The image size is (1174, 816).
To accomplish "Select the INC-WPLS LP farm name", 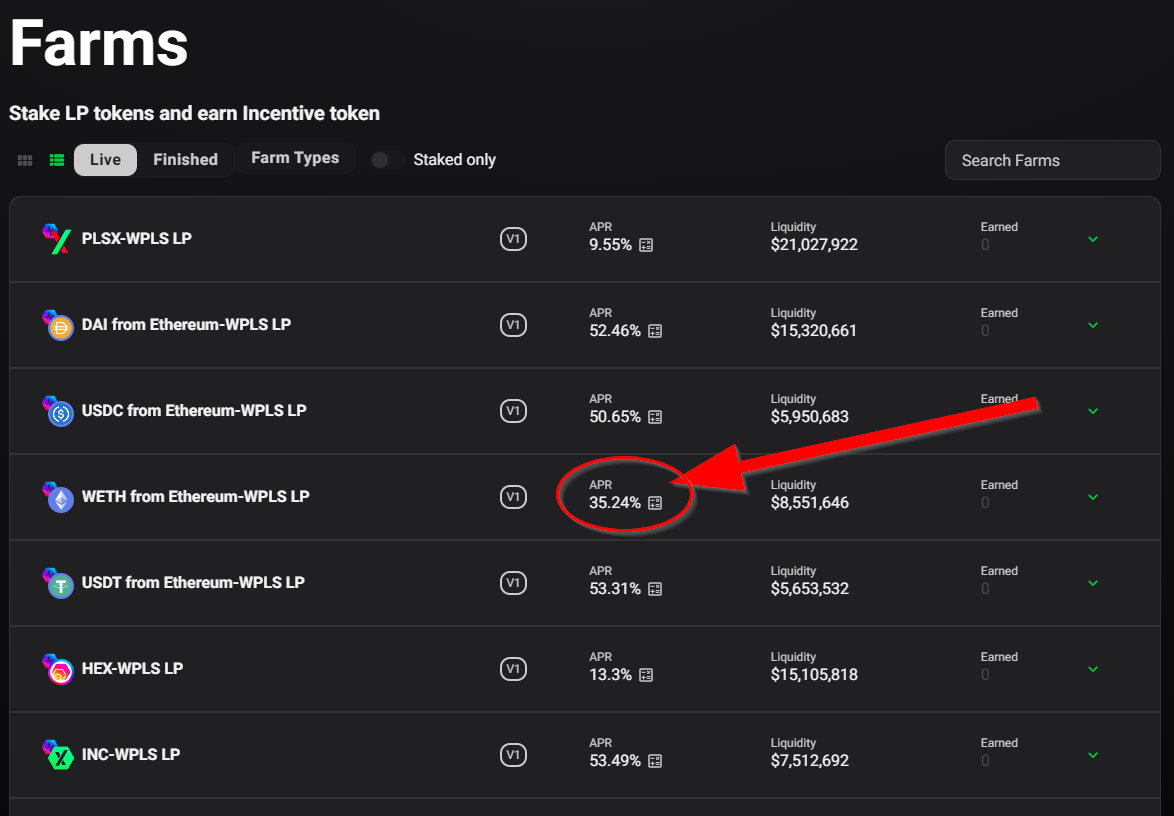I will pyautogui.click(x=130, y=755).
